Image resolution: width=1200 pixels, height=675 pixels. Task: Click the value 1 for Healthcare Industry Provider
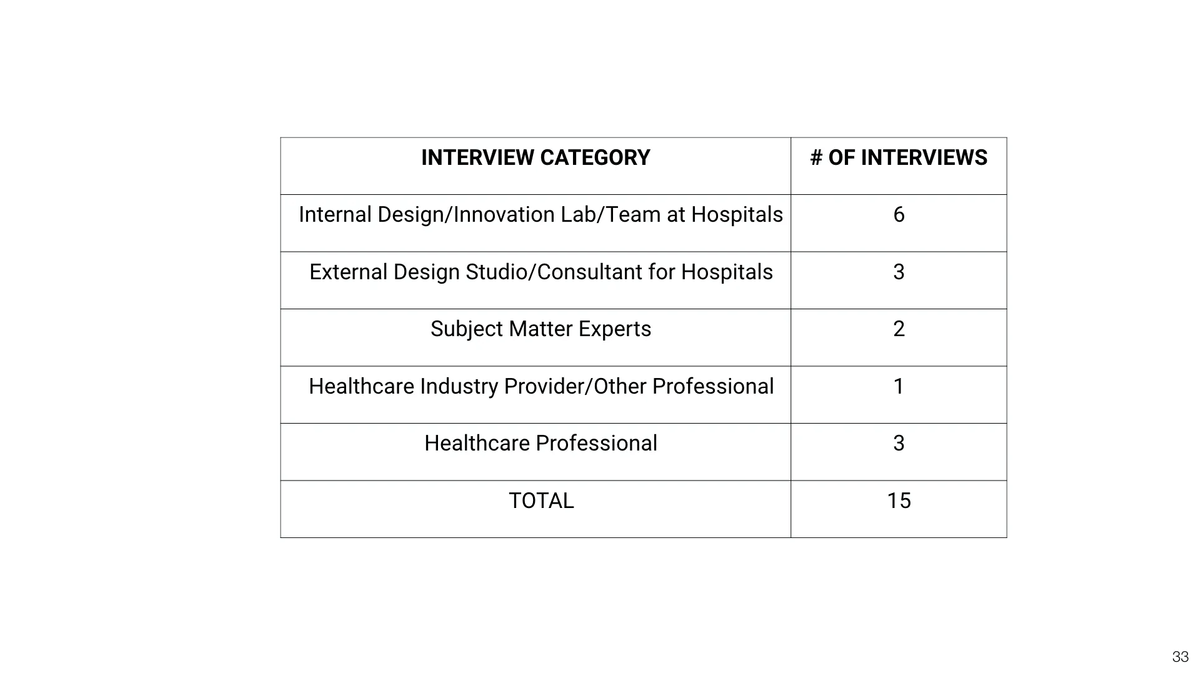click(x=899, y=386)
